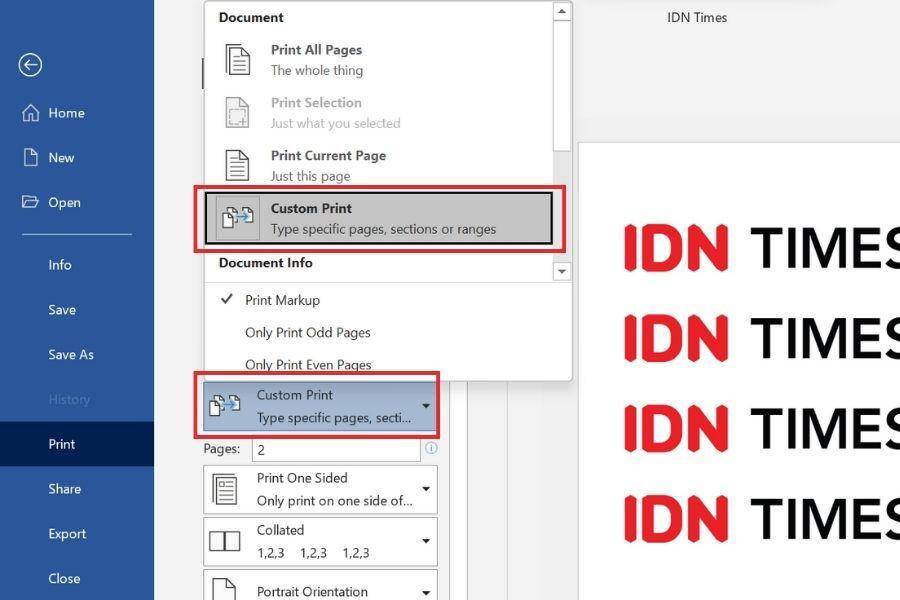Open the Print One Sided dropdown
The height and width of the screenshot is (600, 900).
click(320, 489)
